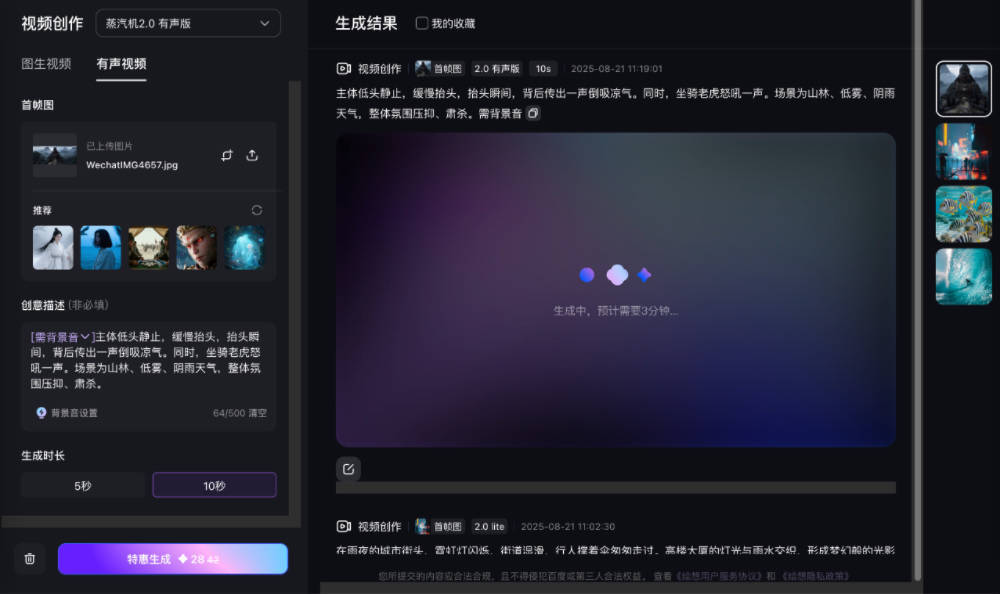Click the edit icon below the generating video
The image size is (1000, 594).
pyautogui.click(x=348, y=468)
